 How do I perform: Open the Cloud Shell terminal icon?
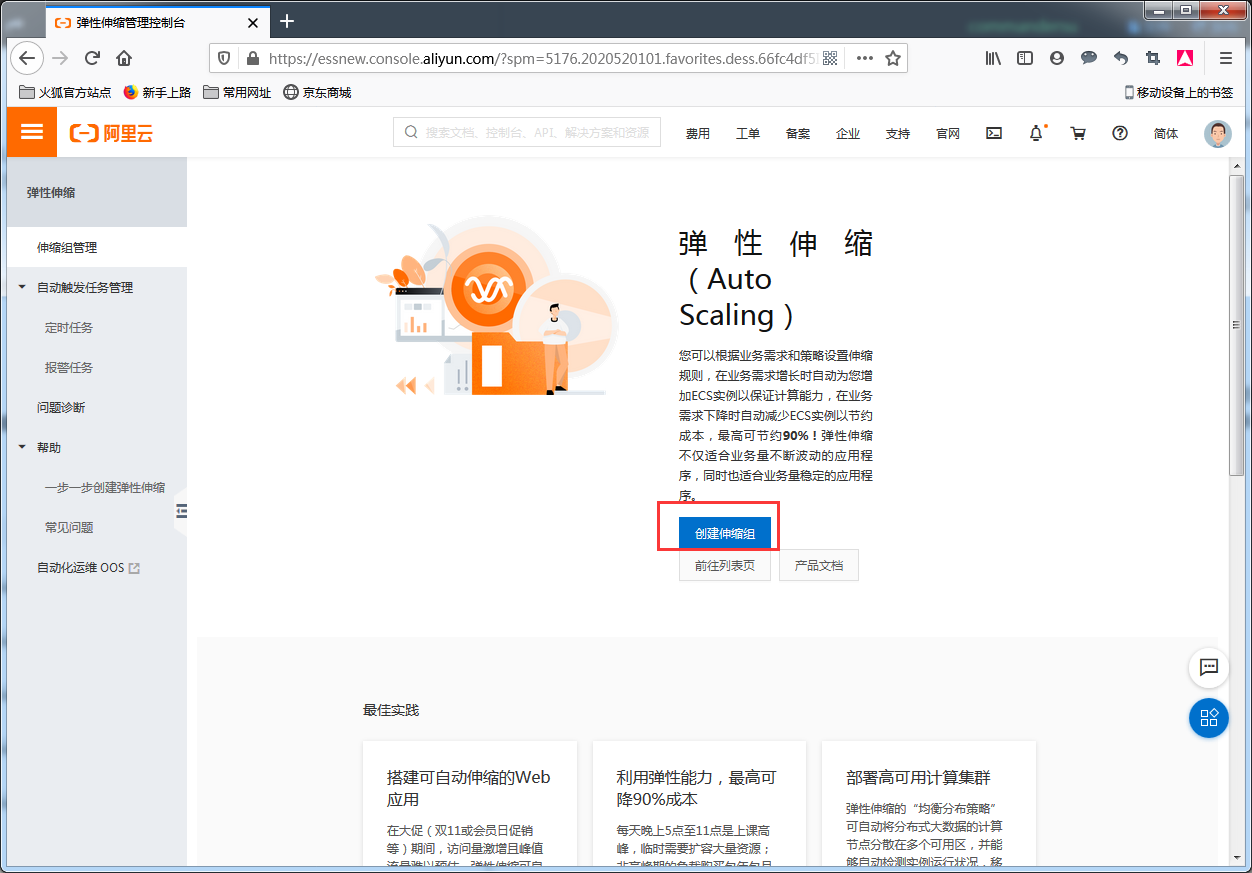994,133
